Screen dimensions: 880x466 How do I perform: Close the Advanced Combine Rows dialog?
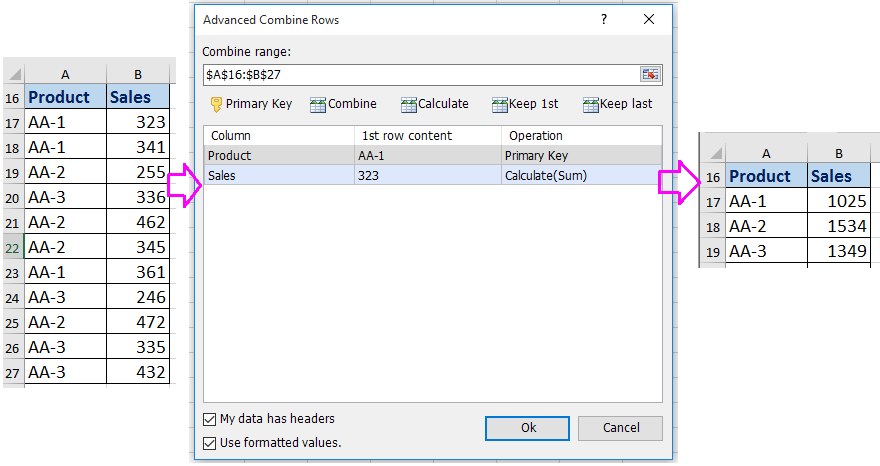[x=649, y=19]
